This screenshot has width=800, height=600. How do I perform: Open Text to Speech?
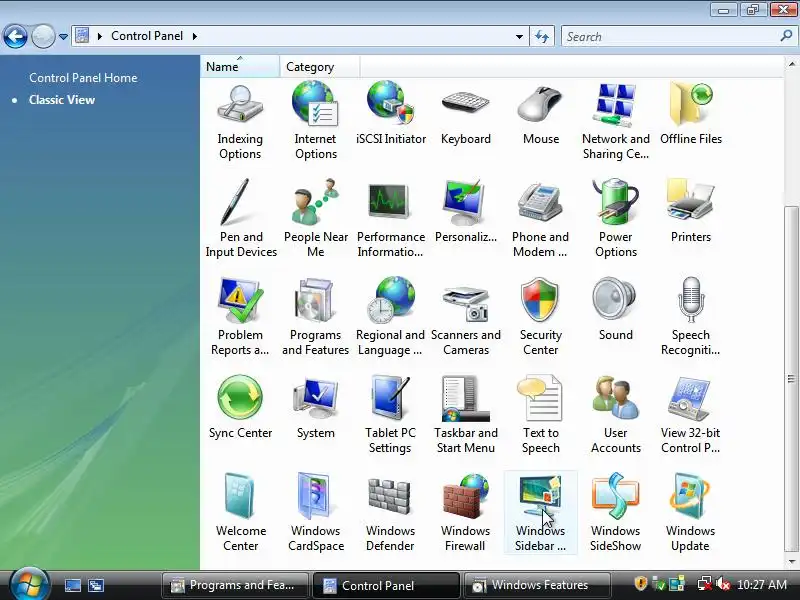click(541, 414)
